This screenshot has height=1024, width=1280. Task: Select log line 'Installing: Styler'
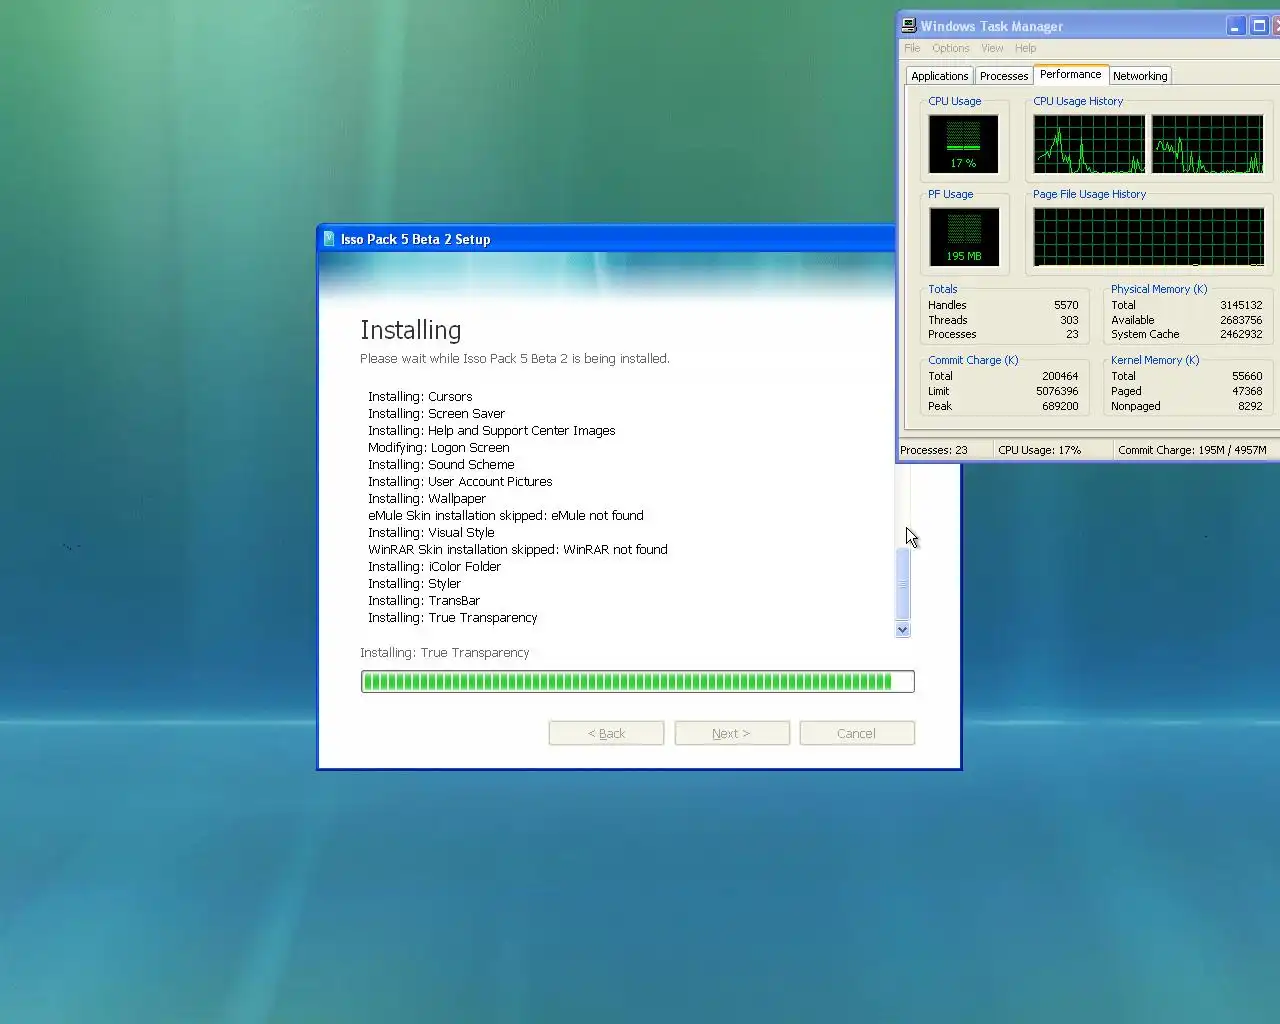click(415, 584)
